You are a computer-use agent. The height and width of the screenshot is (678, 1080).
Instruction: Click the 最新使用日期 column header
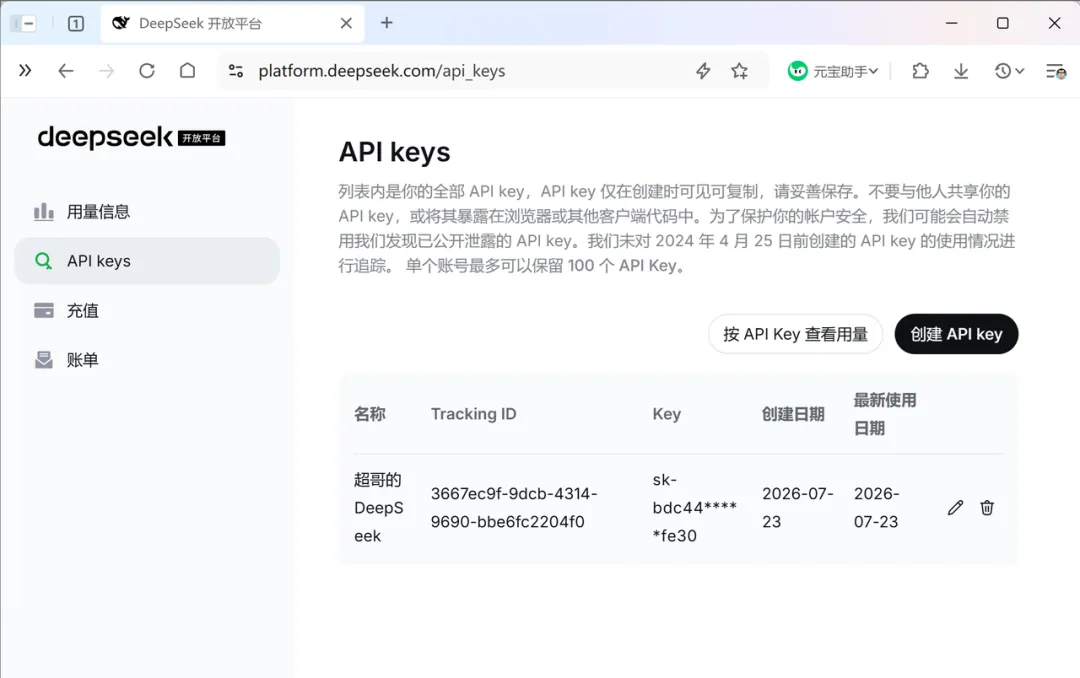click(885, 414)
